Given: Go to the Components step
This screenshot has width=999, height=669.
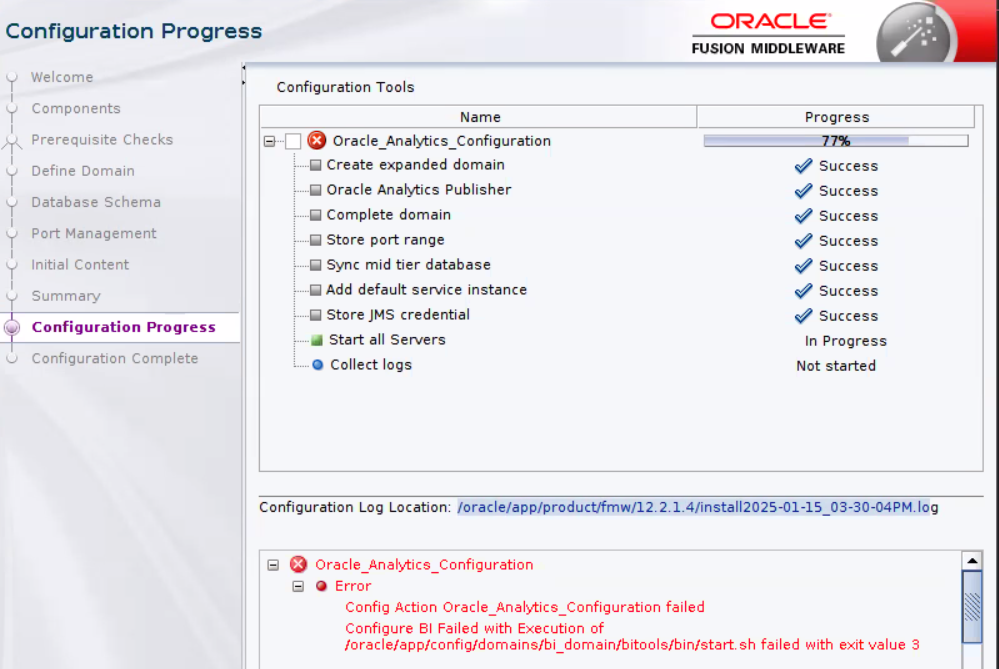Looking at the screenshot, I should point(76,108).
